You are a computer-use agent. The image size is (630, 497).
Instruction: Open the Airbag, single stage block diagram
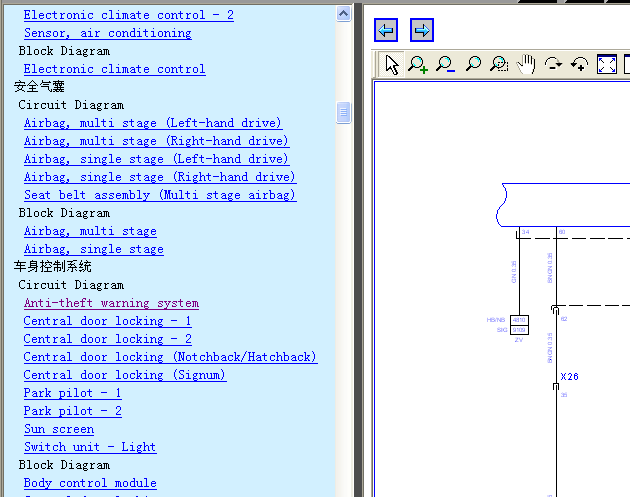pyautogui.click(x=94, y=249)
